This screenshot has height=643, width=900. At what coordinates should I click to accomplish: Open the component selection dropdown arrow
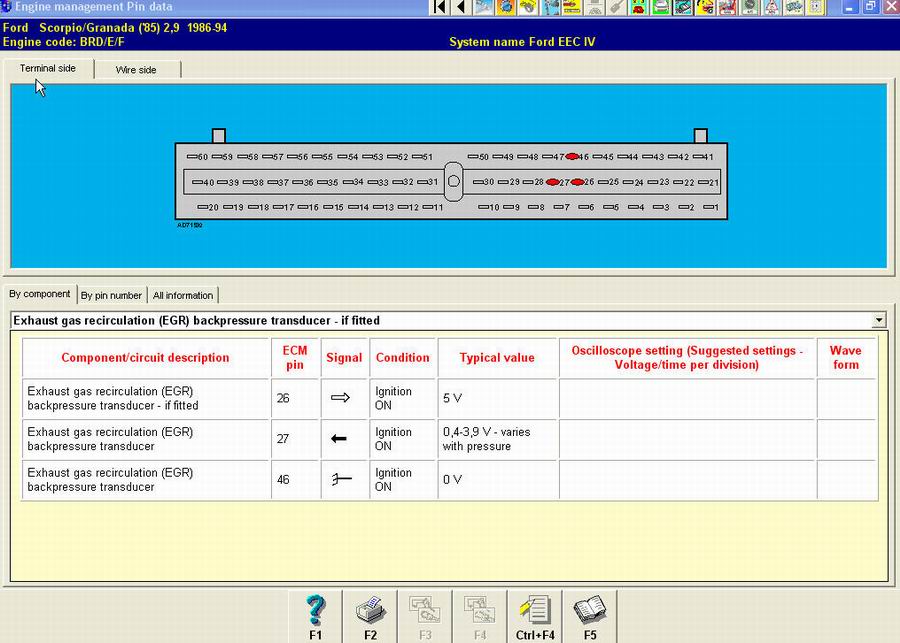pos(878,320)
